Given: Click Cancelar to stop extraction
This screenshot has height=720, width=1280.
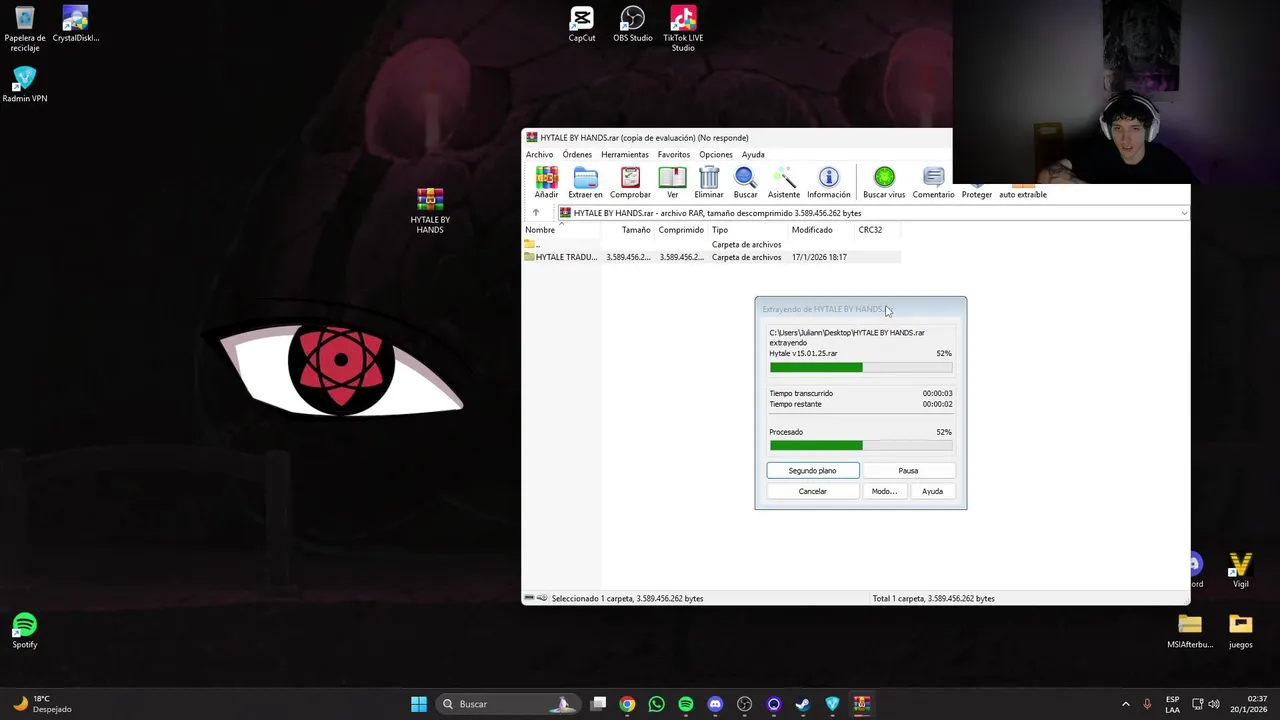Looking at the screenshot, I should point(812,491).
